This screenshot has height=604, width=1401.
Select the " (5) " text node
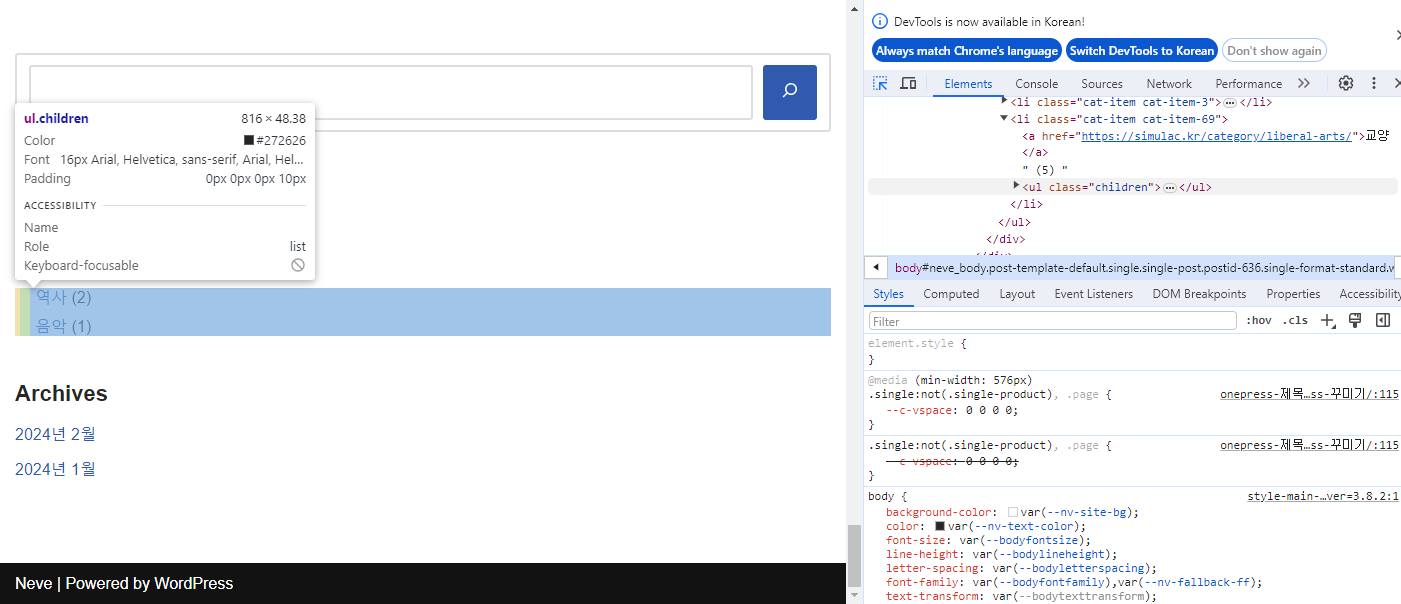pos(1045,170)
